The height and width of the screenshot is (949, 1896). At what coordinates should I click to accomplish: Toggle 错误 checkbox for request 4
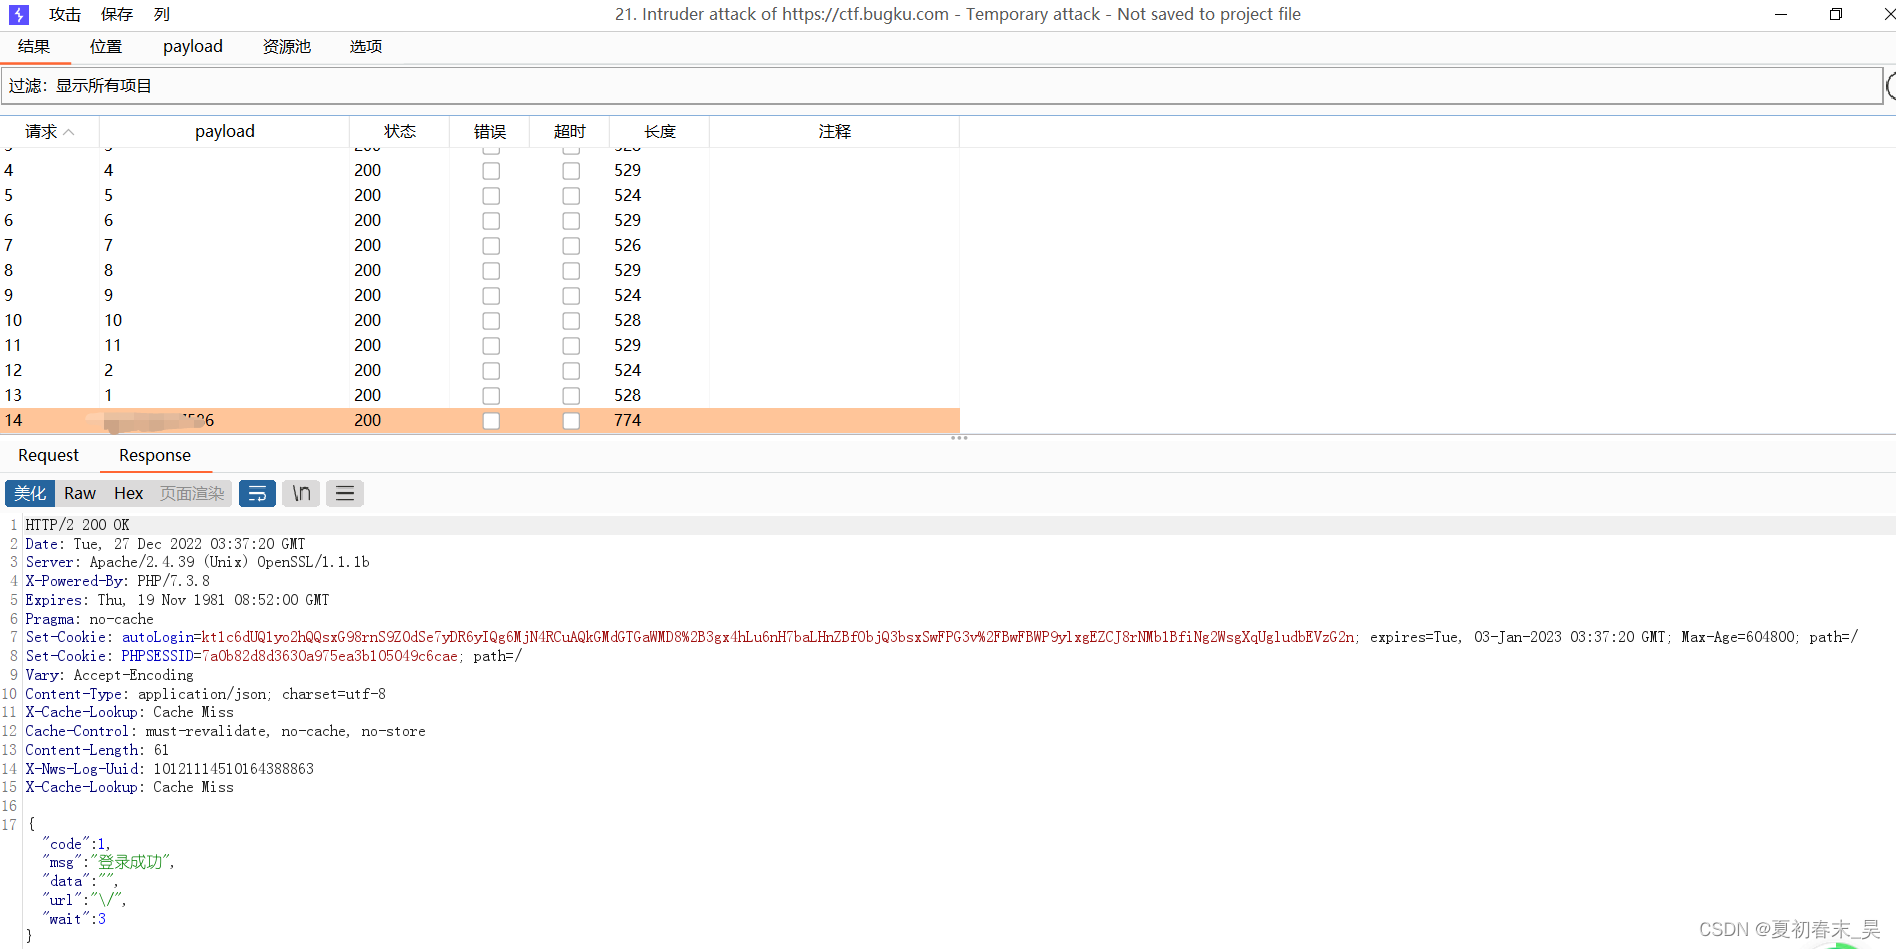pos(491,171)
